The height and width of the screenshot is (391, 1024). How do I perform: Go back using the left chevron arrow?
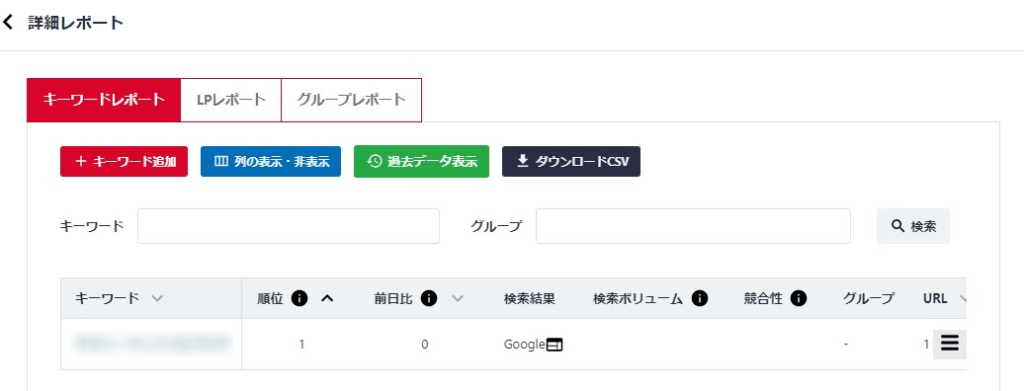(8, 23)
